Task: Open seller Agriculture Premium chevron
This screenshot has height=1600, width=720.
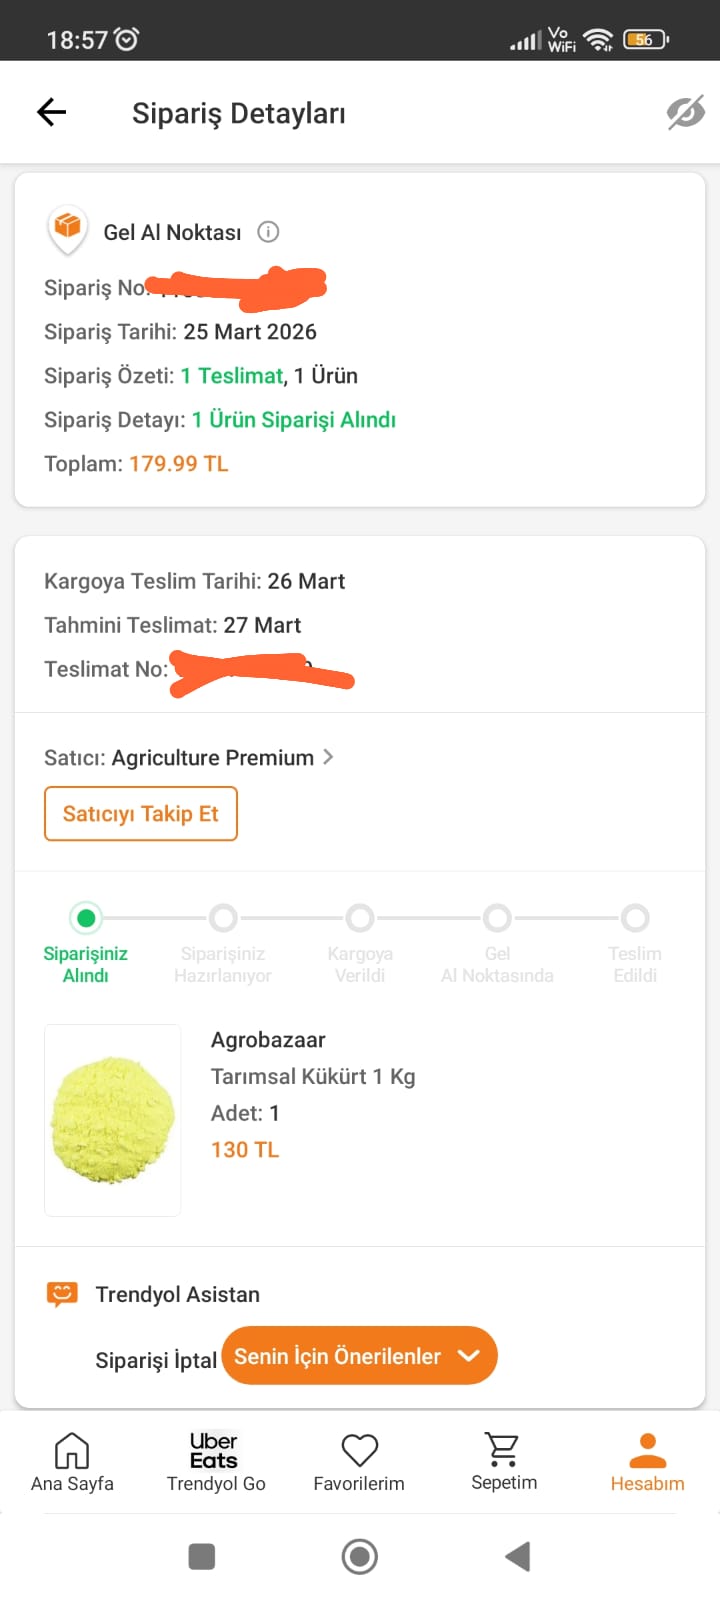Action: coord(328,757)
